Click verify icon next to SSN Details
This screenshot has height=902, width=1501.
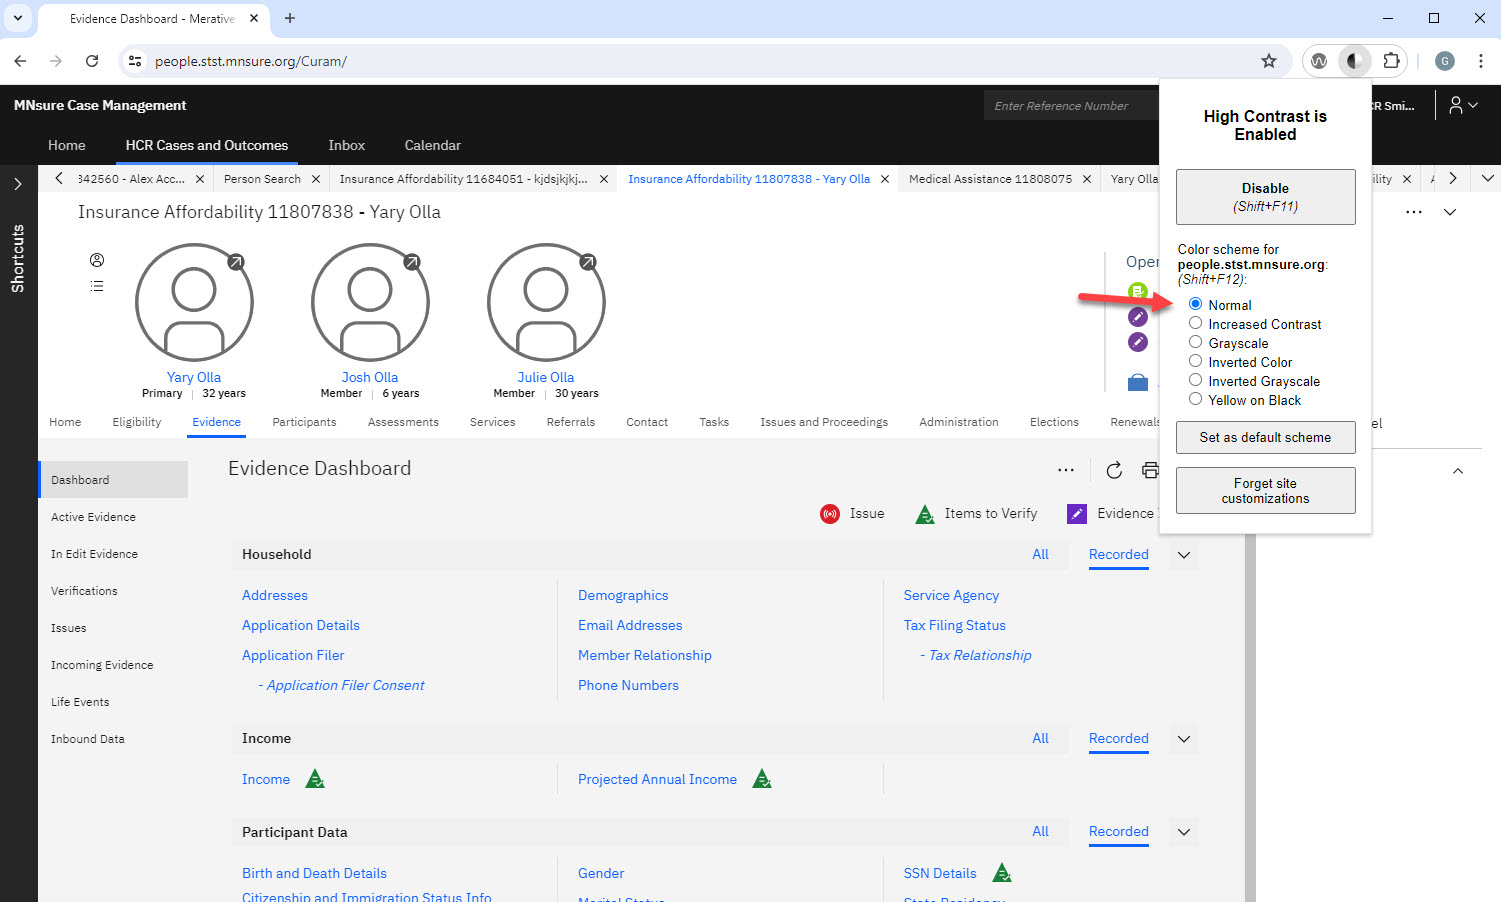(1002, 873)
